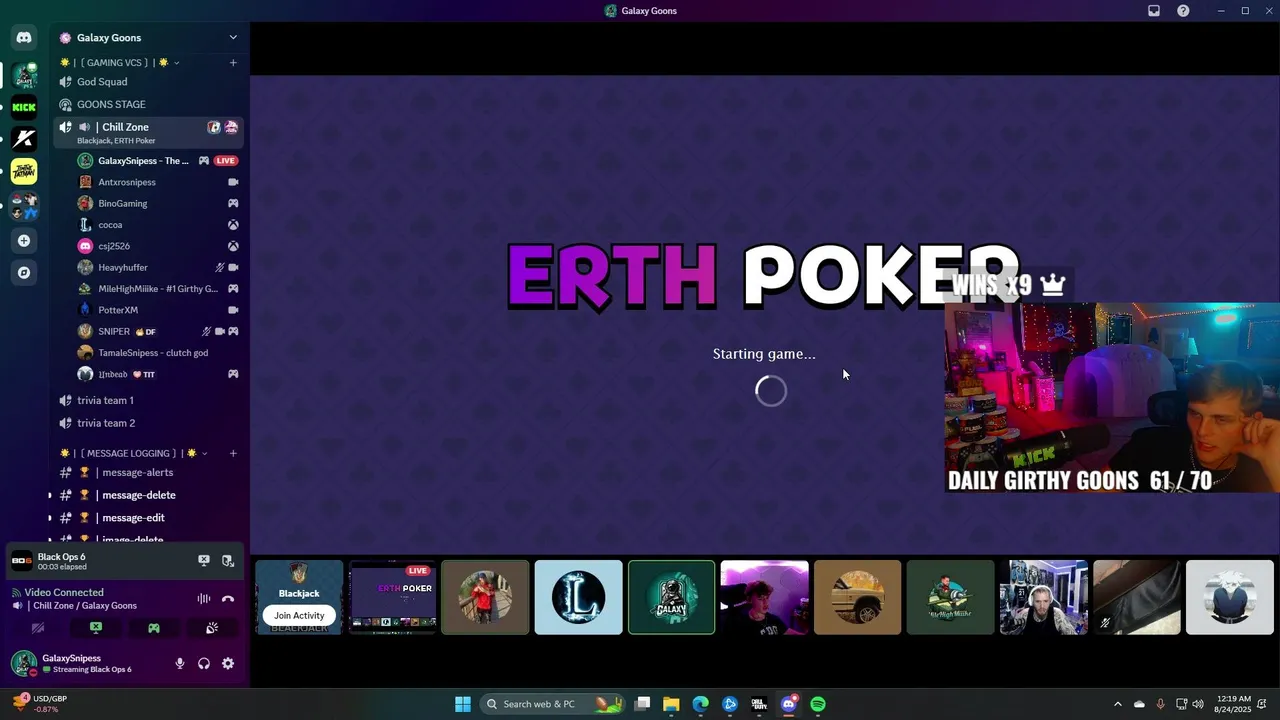Open Galaxy Goons server dropdown menu
This screenshot has width=1280, height=720.
coord(233,38)
